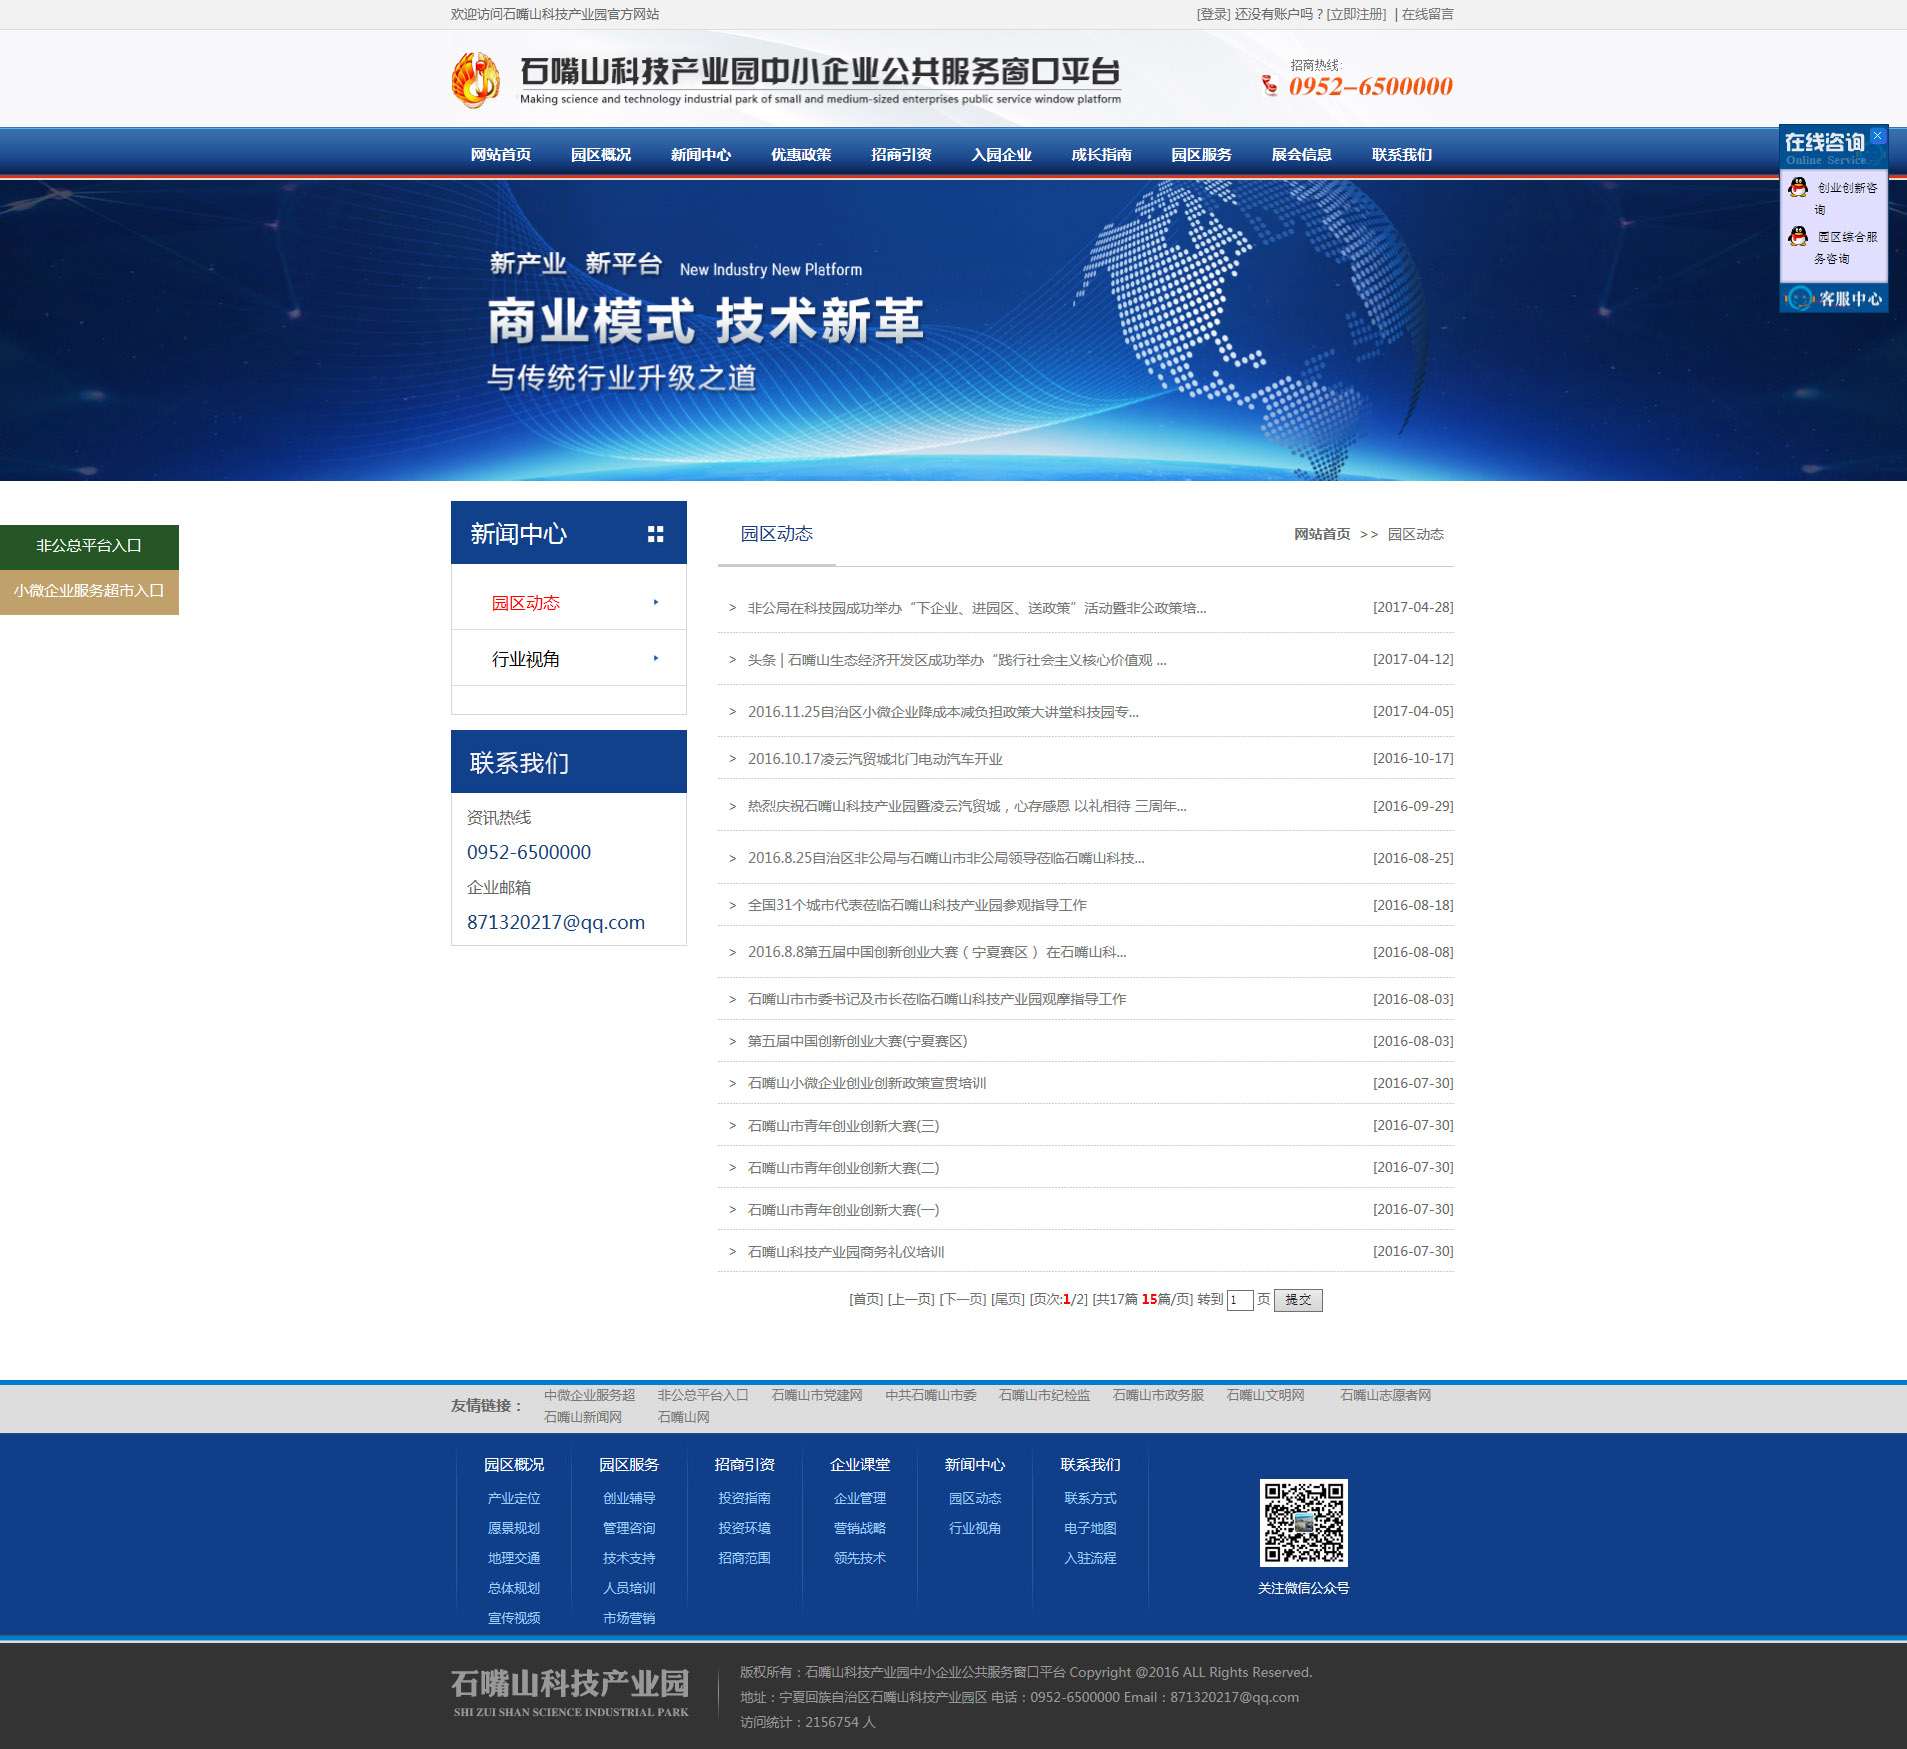Open the 客服中心 customer service button

pos(1834,298)
